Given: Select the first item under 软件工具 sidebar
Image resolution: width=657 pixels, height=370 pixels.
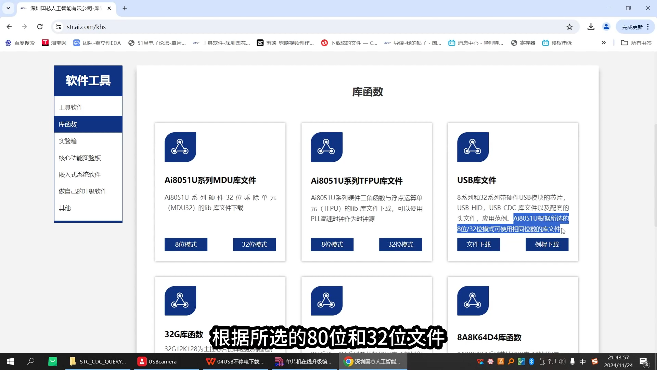Looking at the screenshot, I should click(88, 107).
